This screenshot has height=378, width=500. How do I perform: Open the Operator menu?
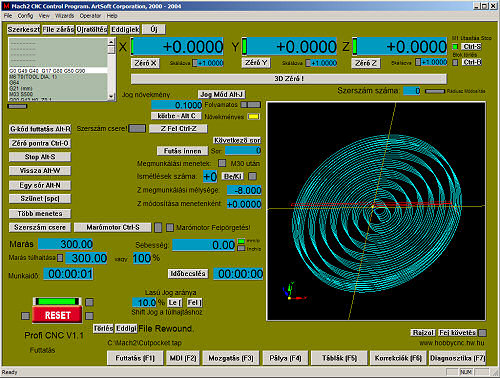(90, 16)
